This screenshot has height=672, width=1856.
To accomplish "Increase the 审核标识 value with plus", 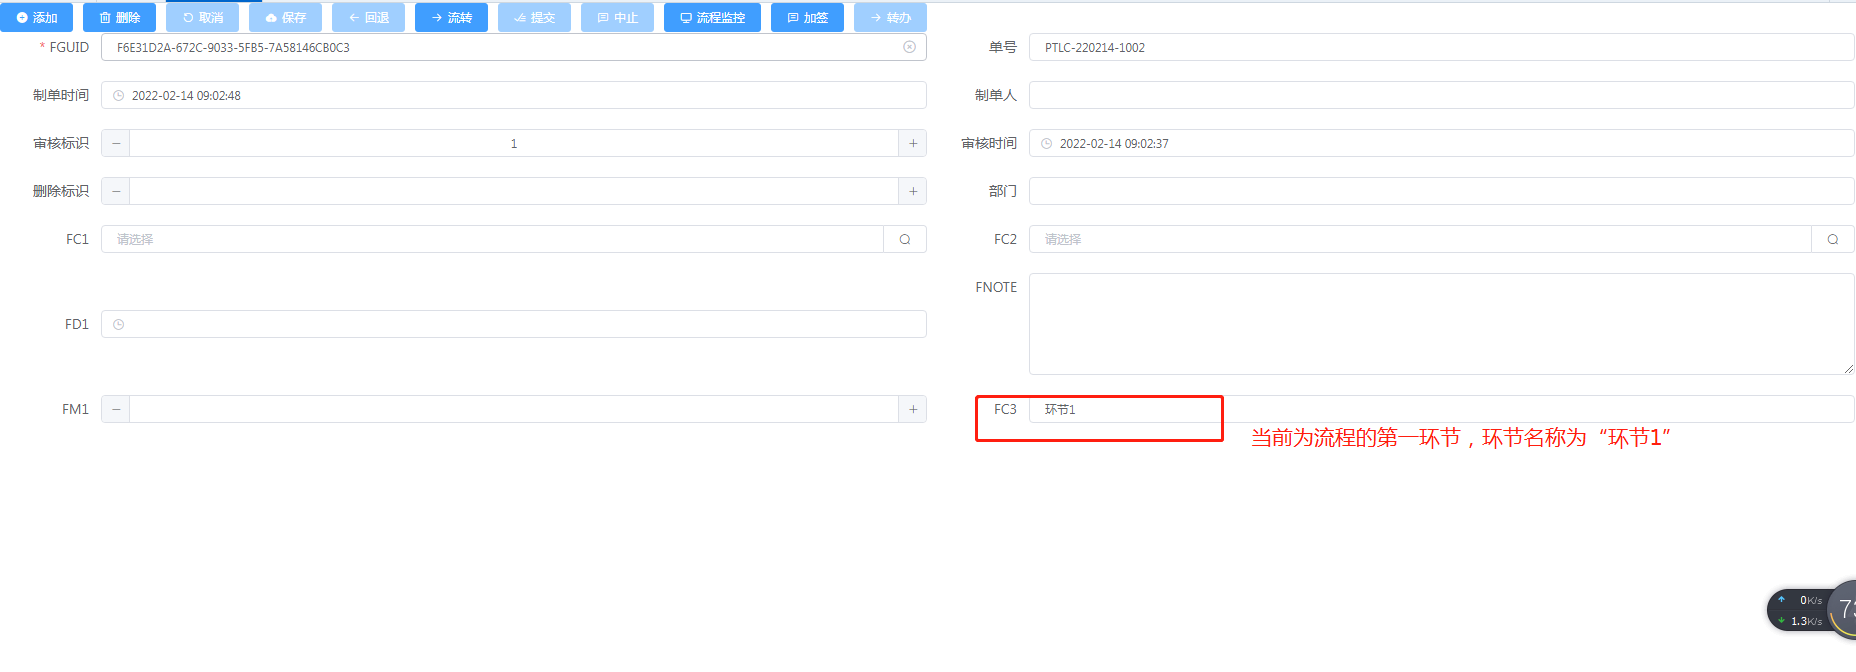I will [x=913, y=144].
